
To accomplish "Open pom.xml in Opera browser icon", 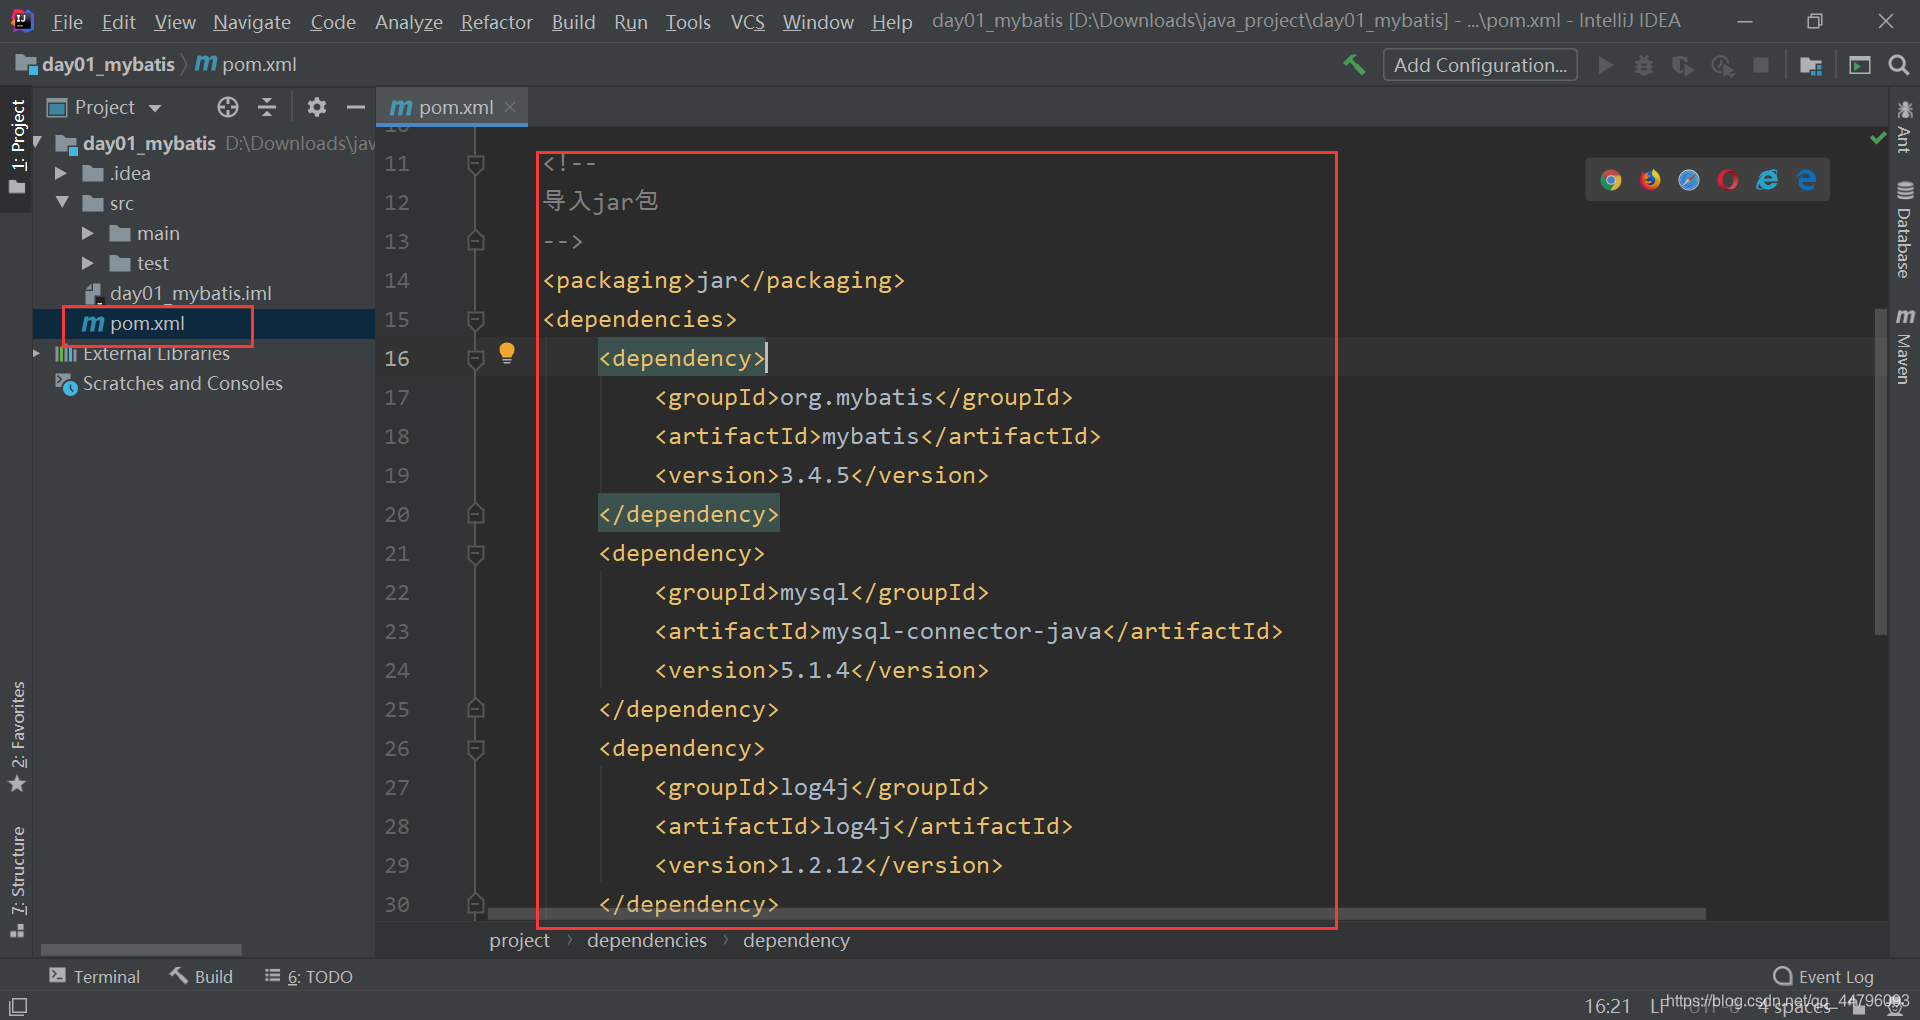I will (x=1728, y=180).
